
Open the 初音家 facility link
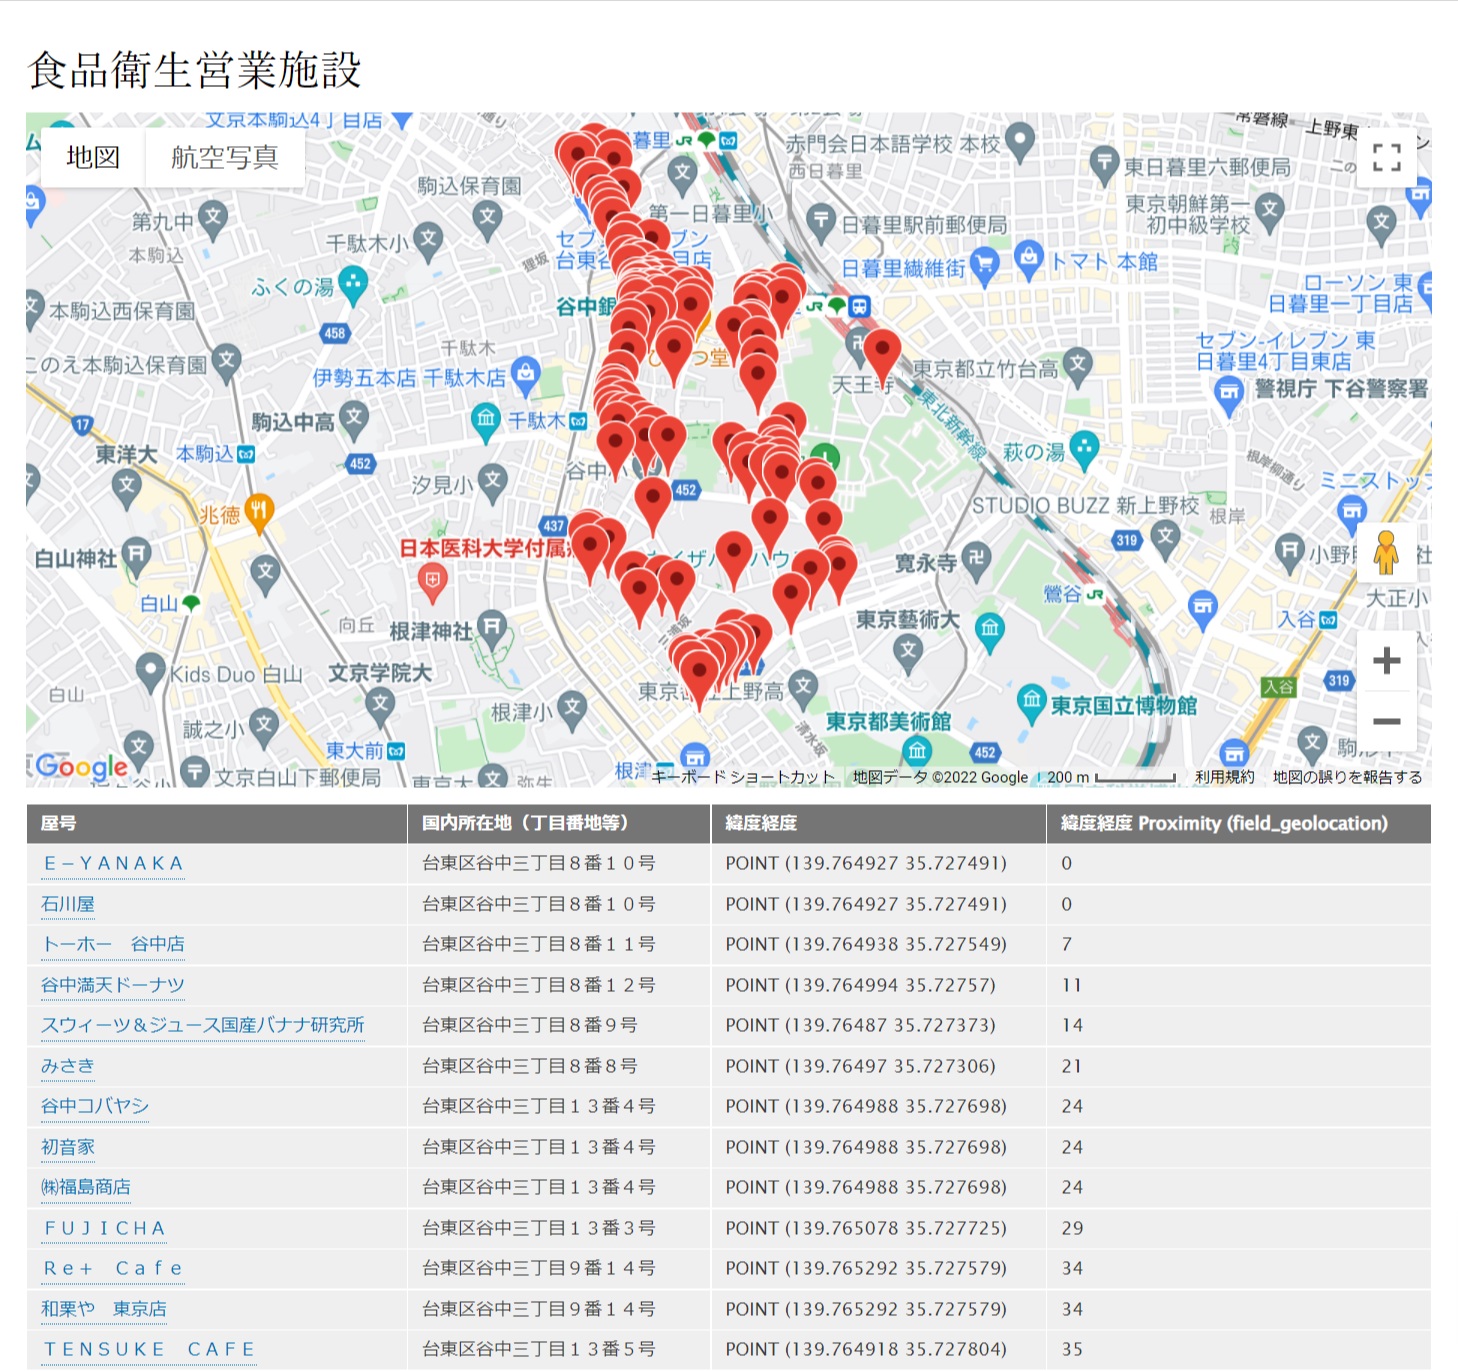[67, 1147]
